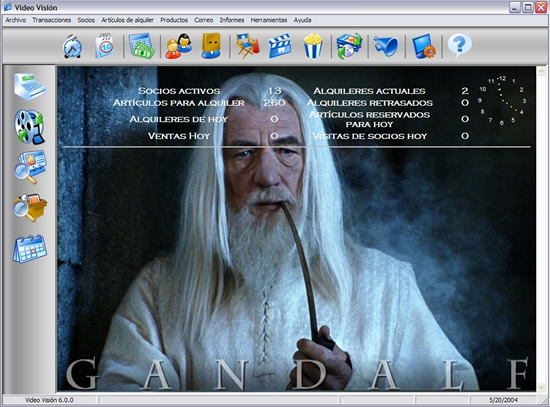Open the Archivo menu
The image size is (550, 407).
tap(16, 20)
